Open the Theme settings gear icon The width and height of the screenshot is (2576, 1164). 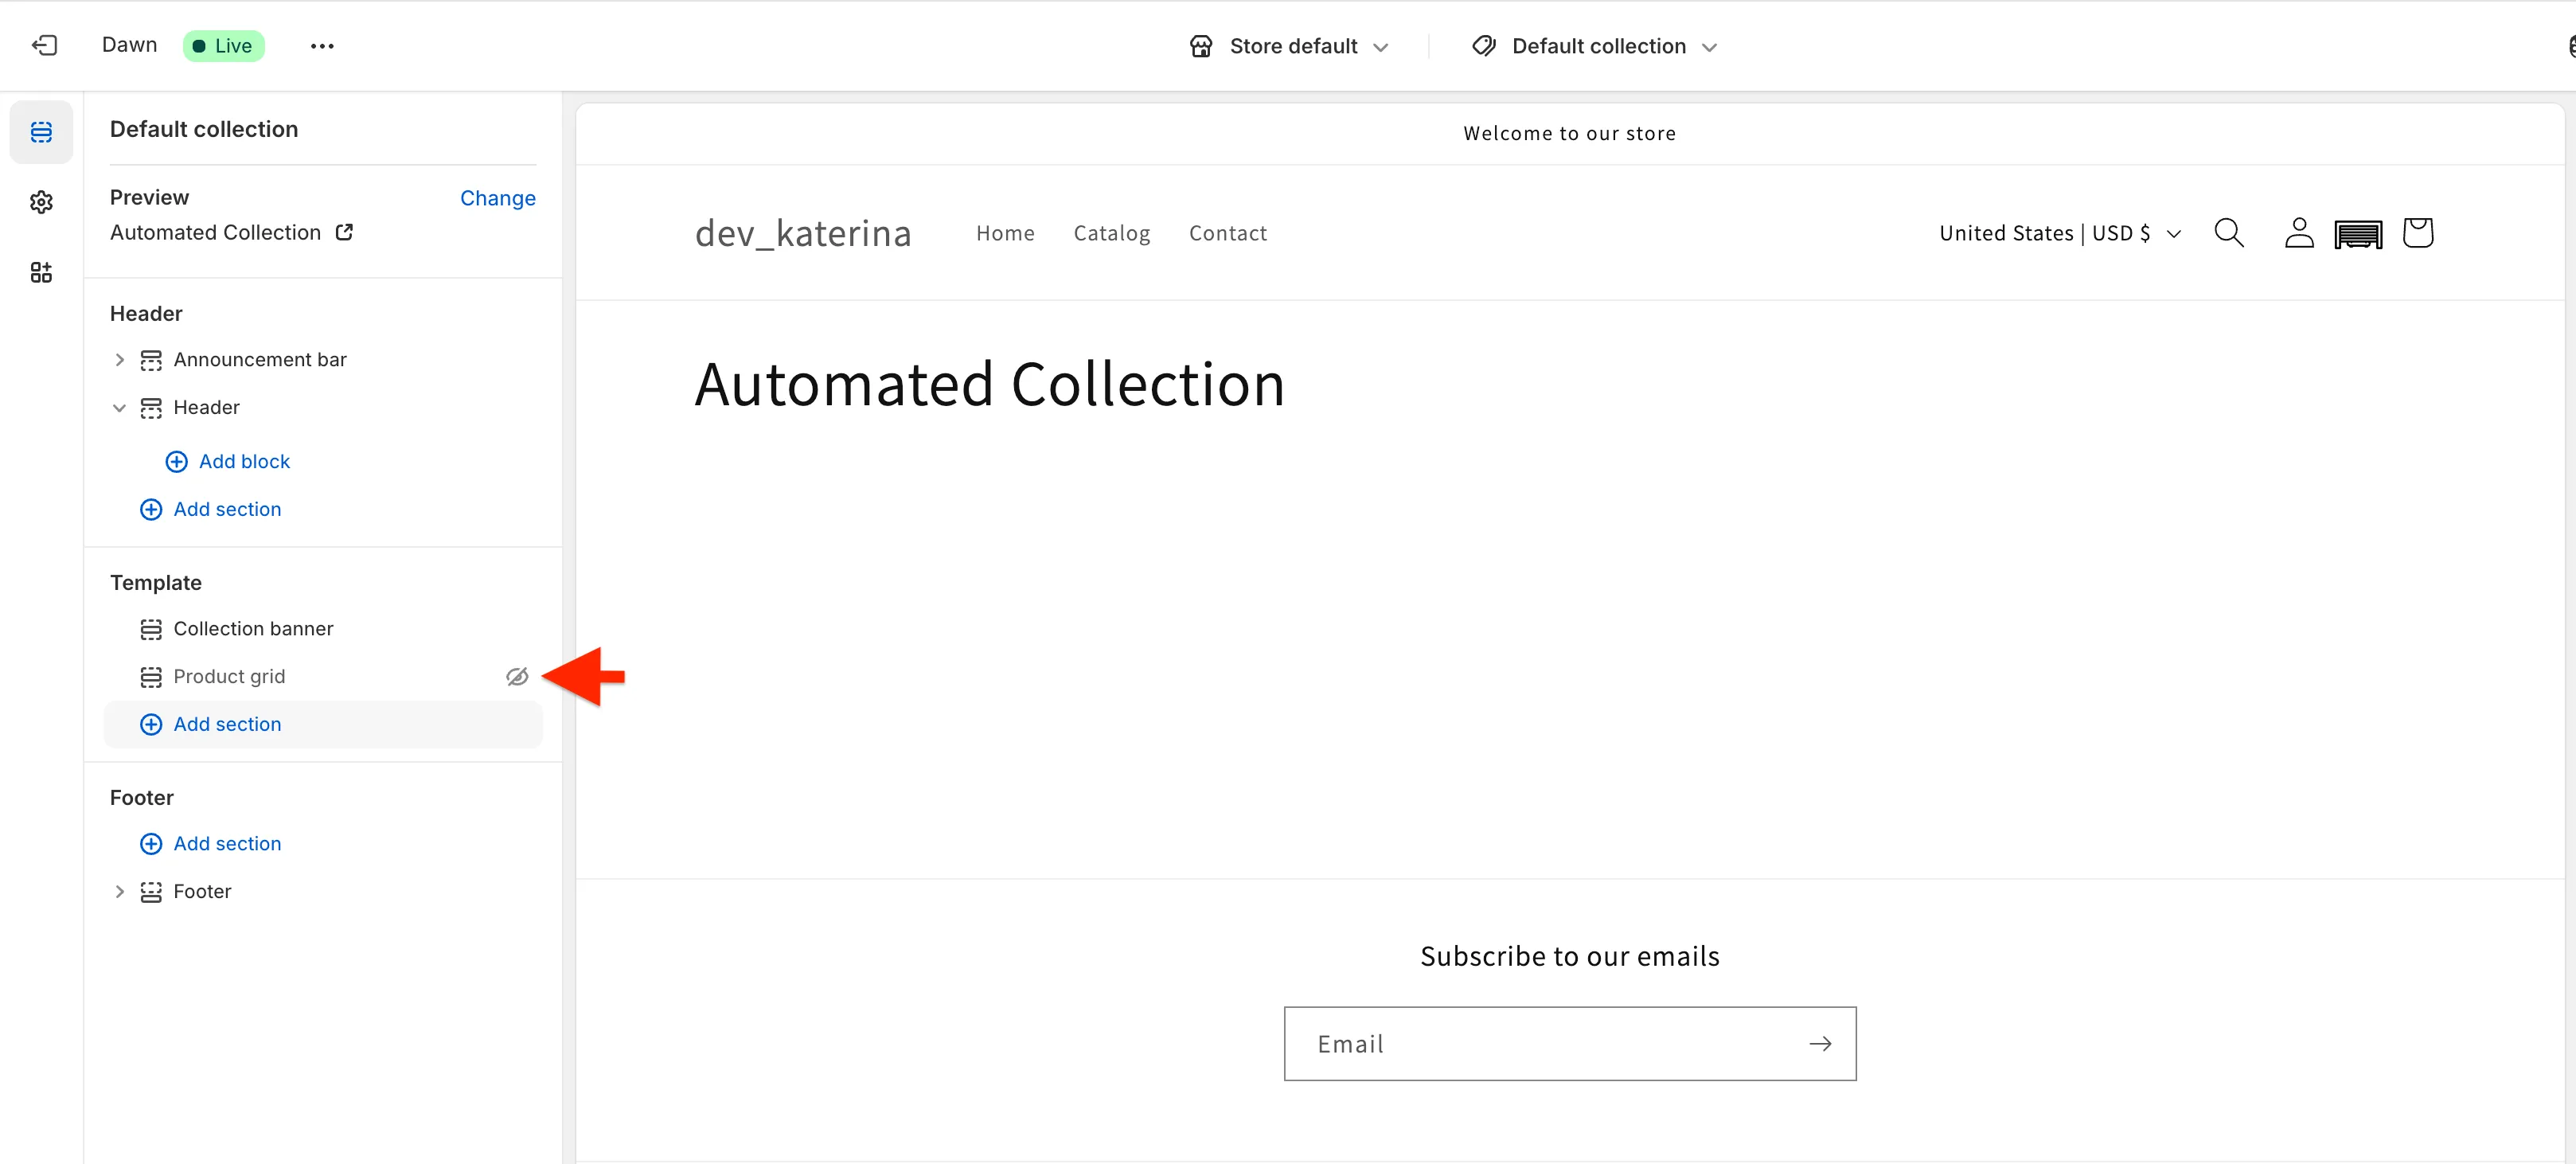point(41,202)
